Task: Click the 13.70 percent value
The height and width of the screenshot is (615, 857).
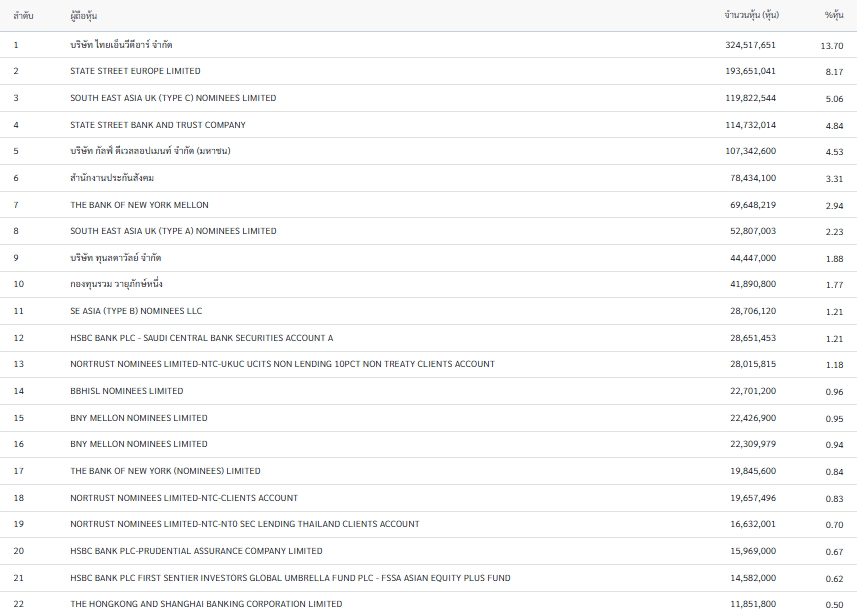Action: [831, 46]
